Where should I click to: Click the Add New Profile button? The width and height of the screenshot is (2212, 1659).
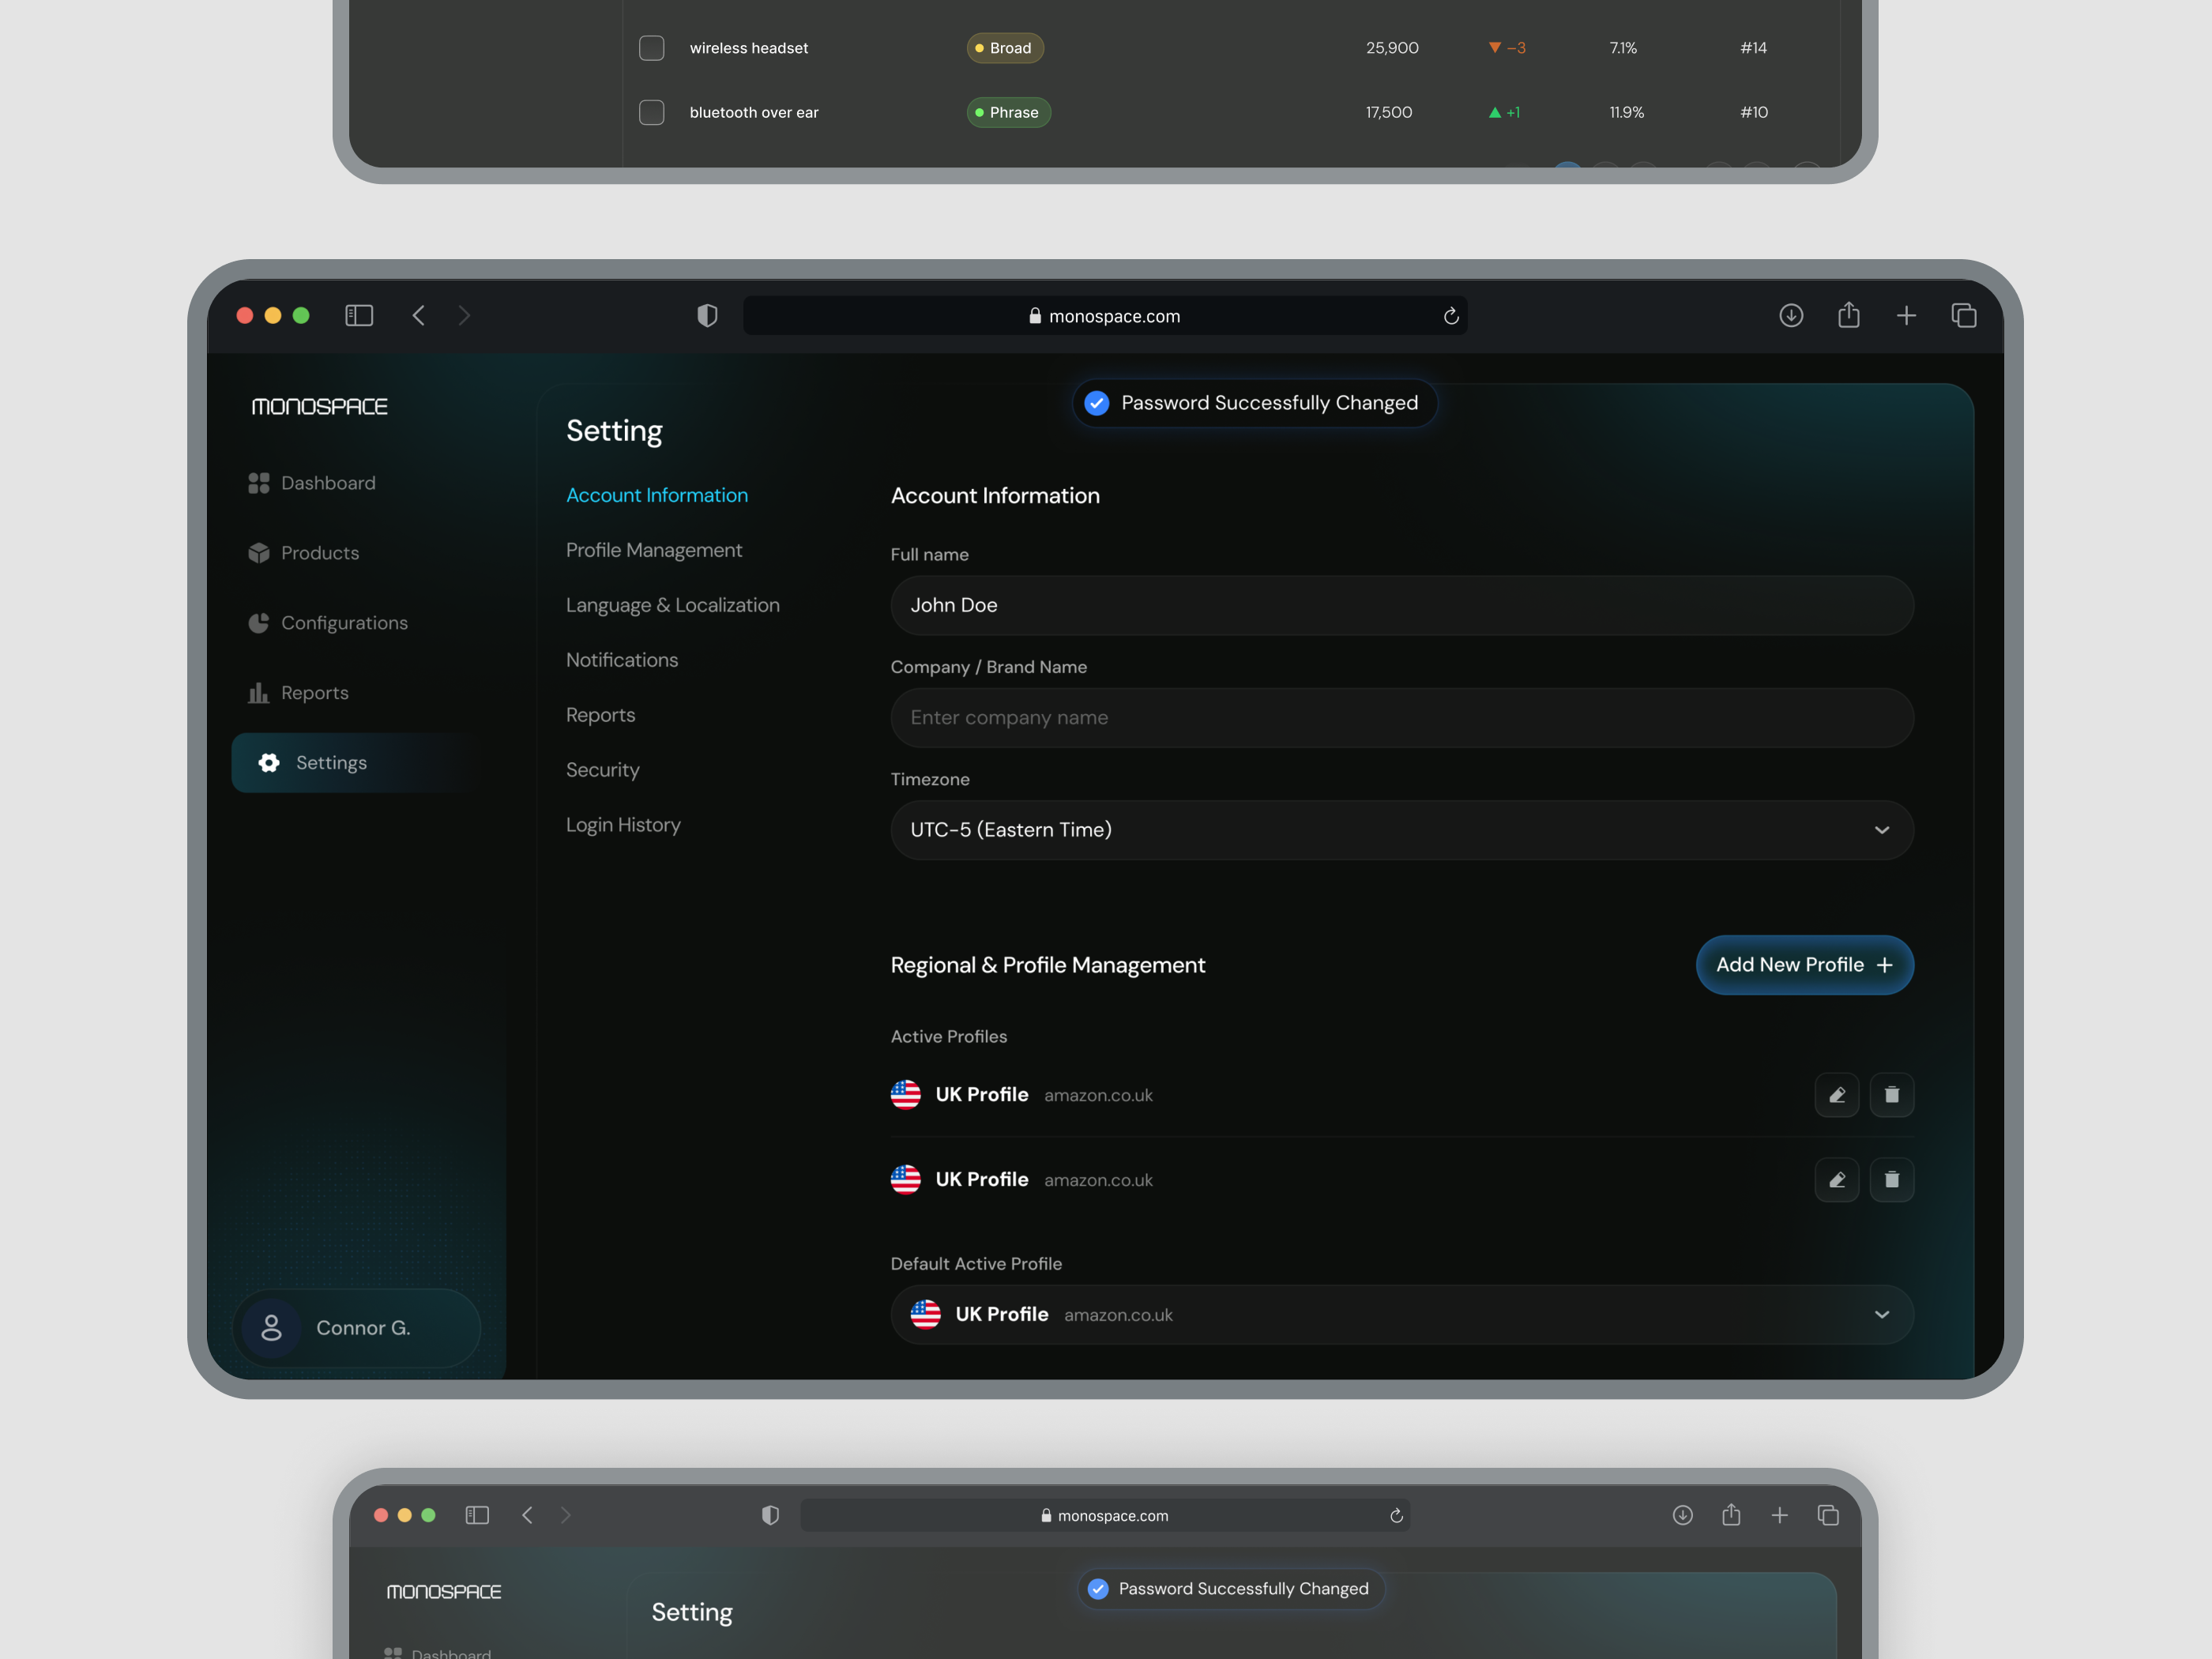(x=1805, y=965)
